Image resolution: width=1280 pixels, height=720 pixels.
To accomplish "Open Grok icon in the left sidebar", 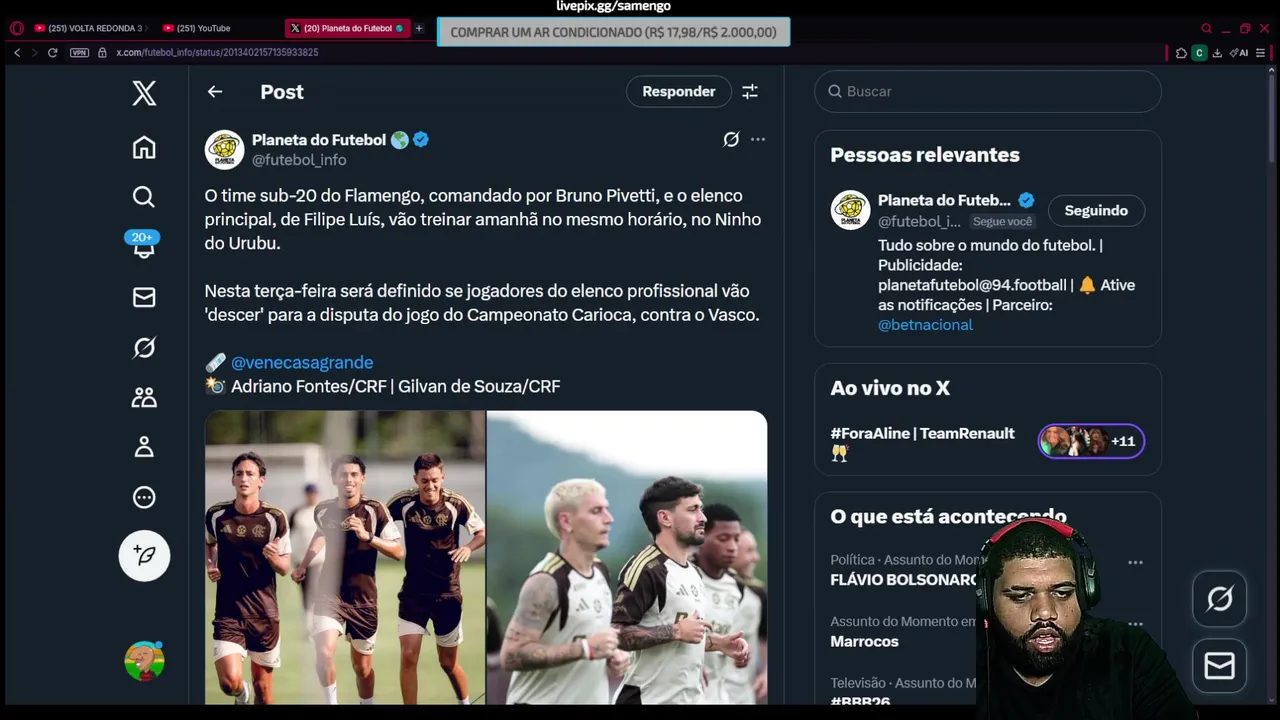I will coord(144,347).
